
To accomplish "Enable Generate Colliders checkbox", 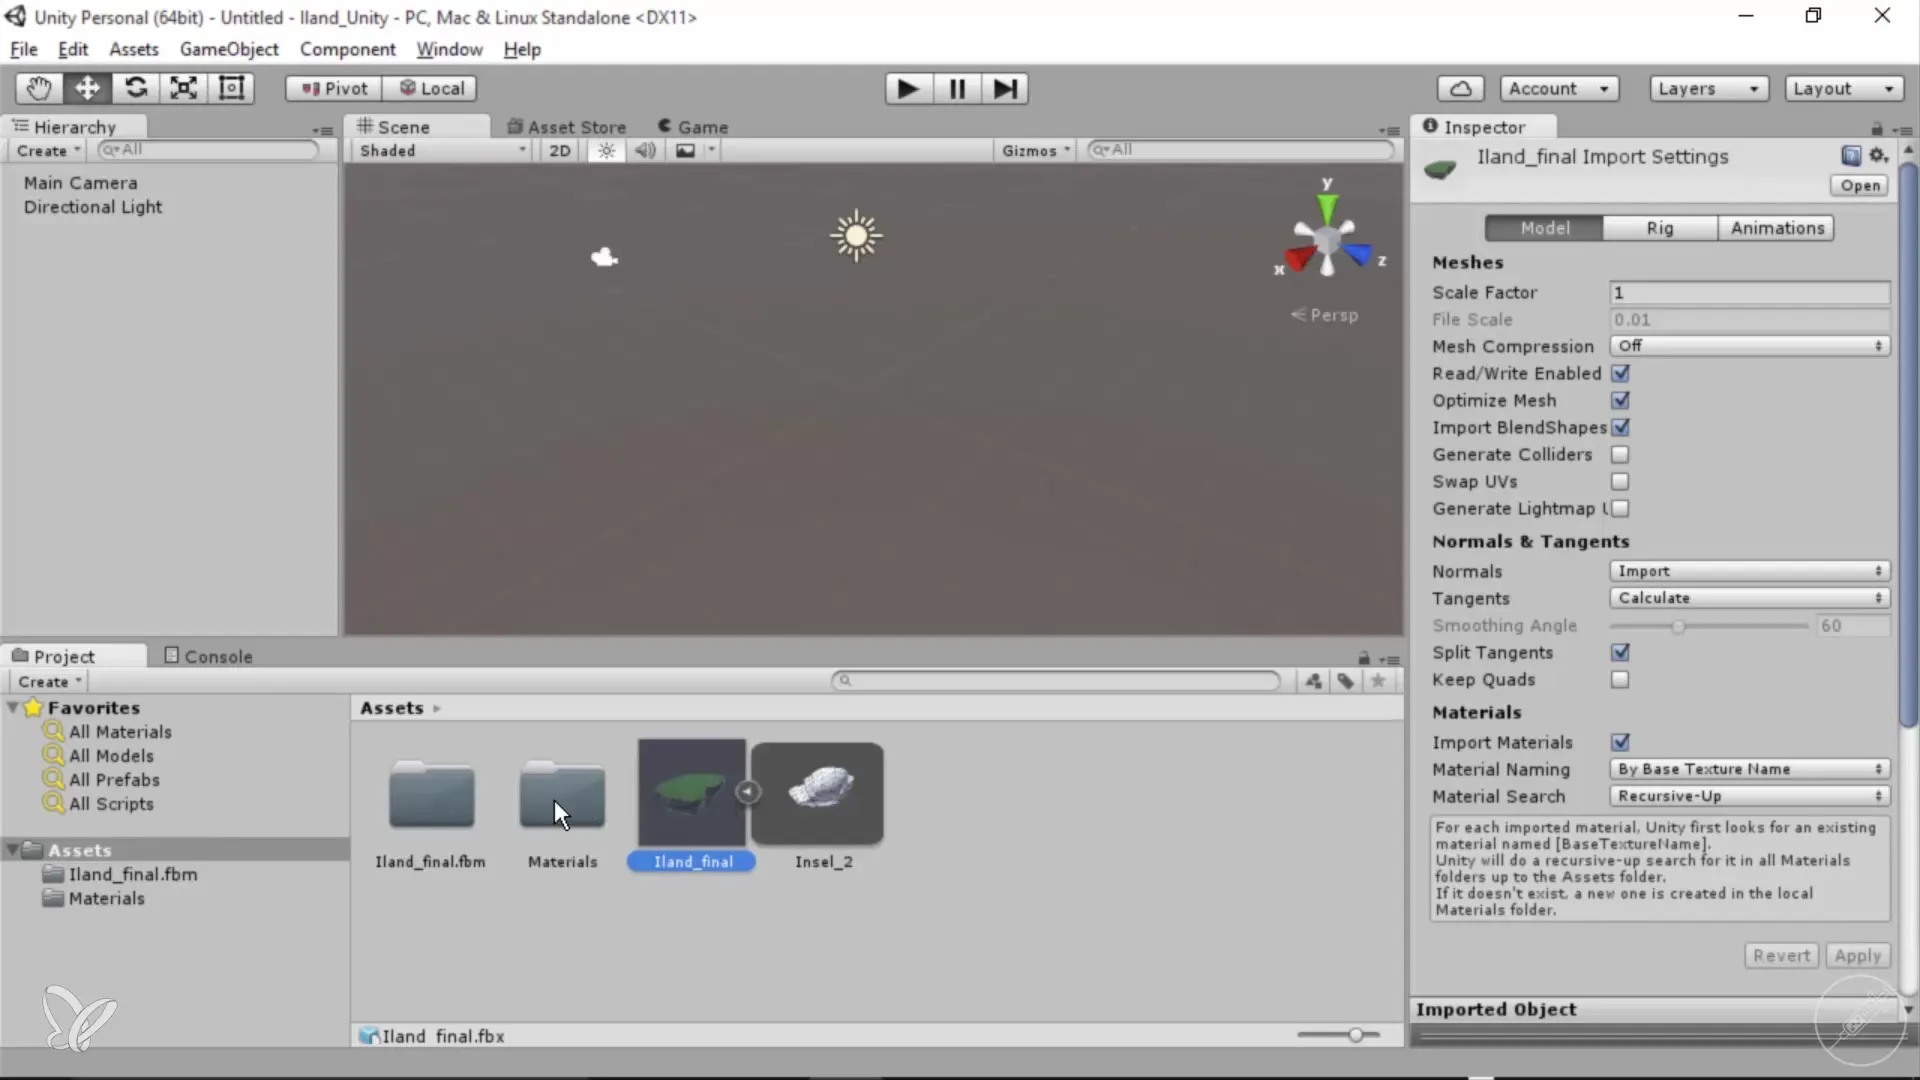I will [x=1620, y=454].
